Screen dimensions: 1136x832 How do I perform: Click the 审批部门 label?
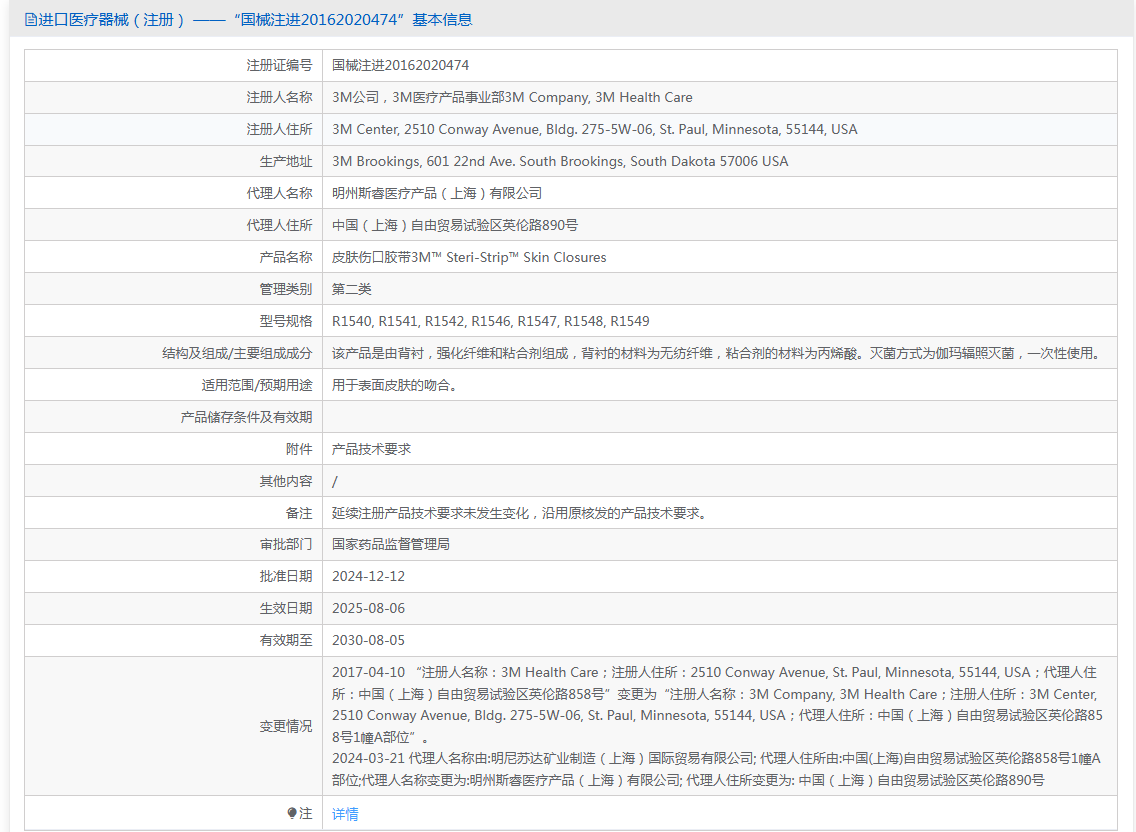point(285,544)
